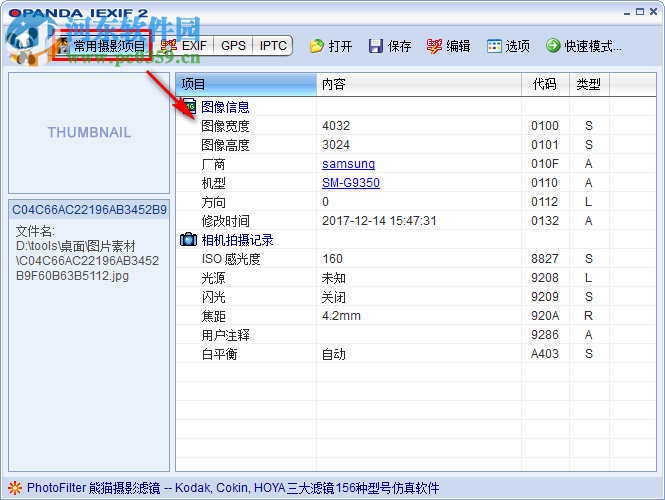665x500 pixels.
Task: Select the 光源 row
Action: [x=416, y=278]
